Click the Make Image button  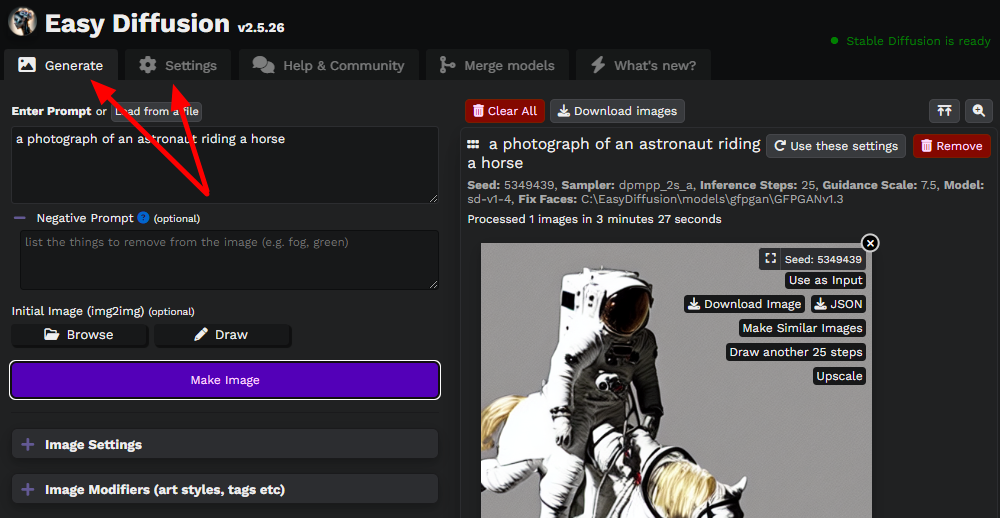225,380
